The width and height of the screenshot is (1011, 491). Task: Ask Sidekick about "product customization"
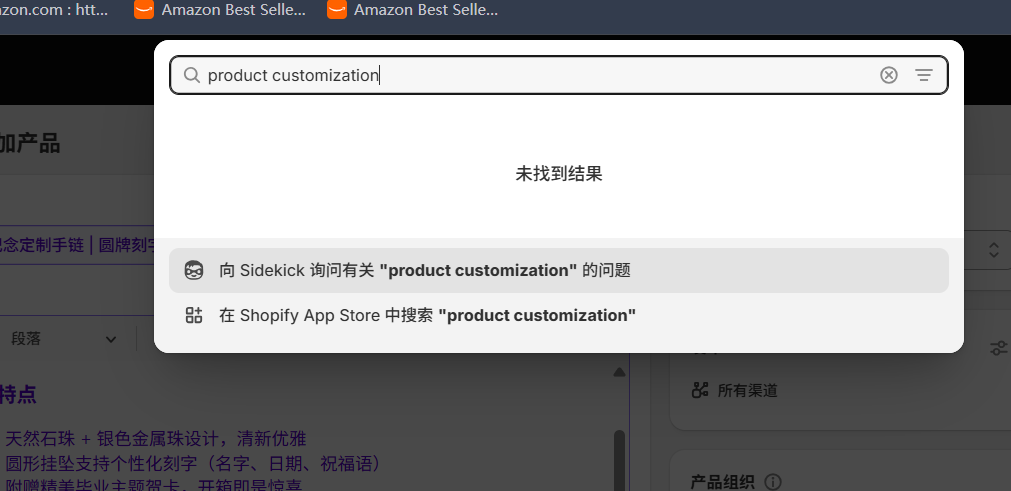pyautogui.click(x=558, y=271)
